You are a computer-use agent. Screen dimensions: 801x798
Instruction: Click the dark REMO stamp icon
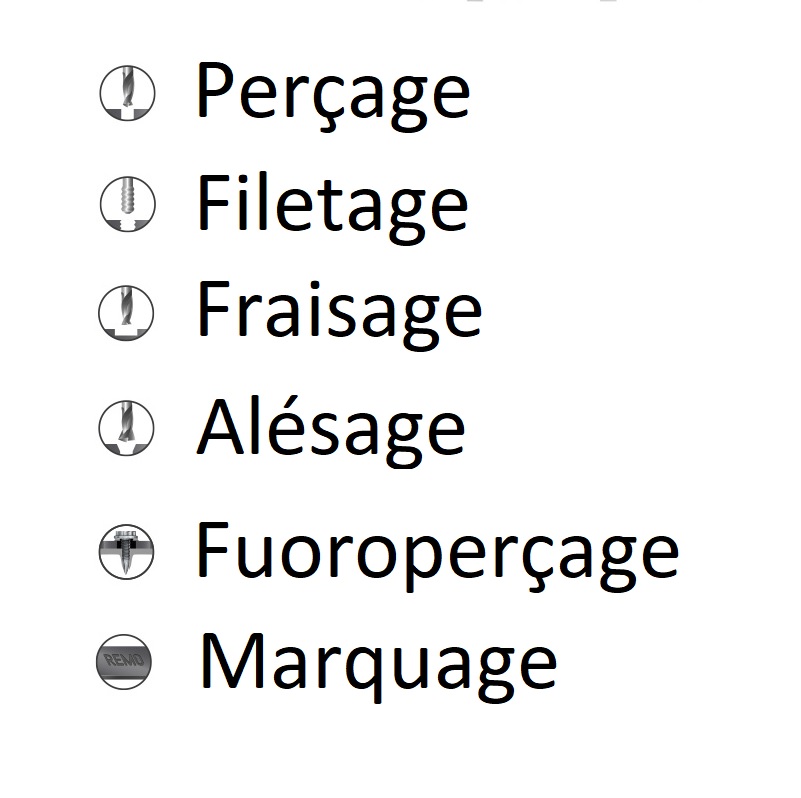point(124,662)
